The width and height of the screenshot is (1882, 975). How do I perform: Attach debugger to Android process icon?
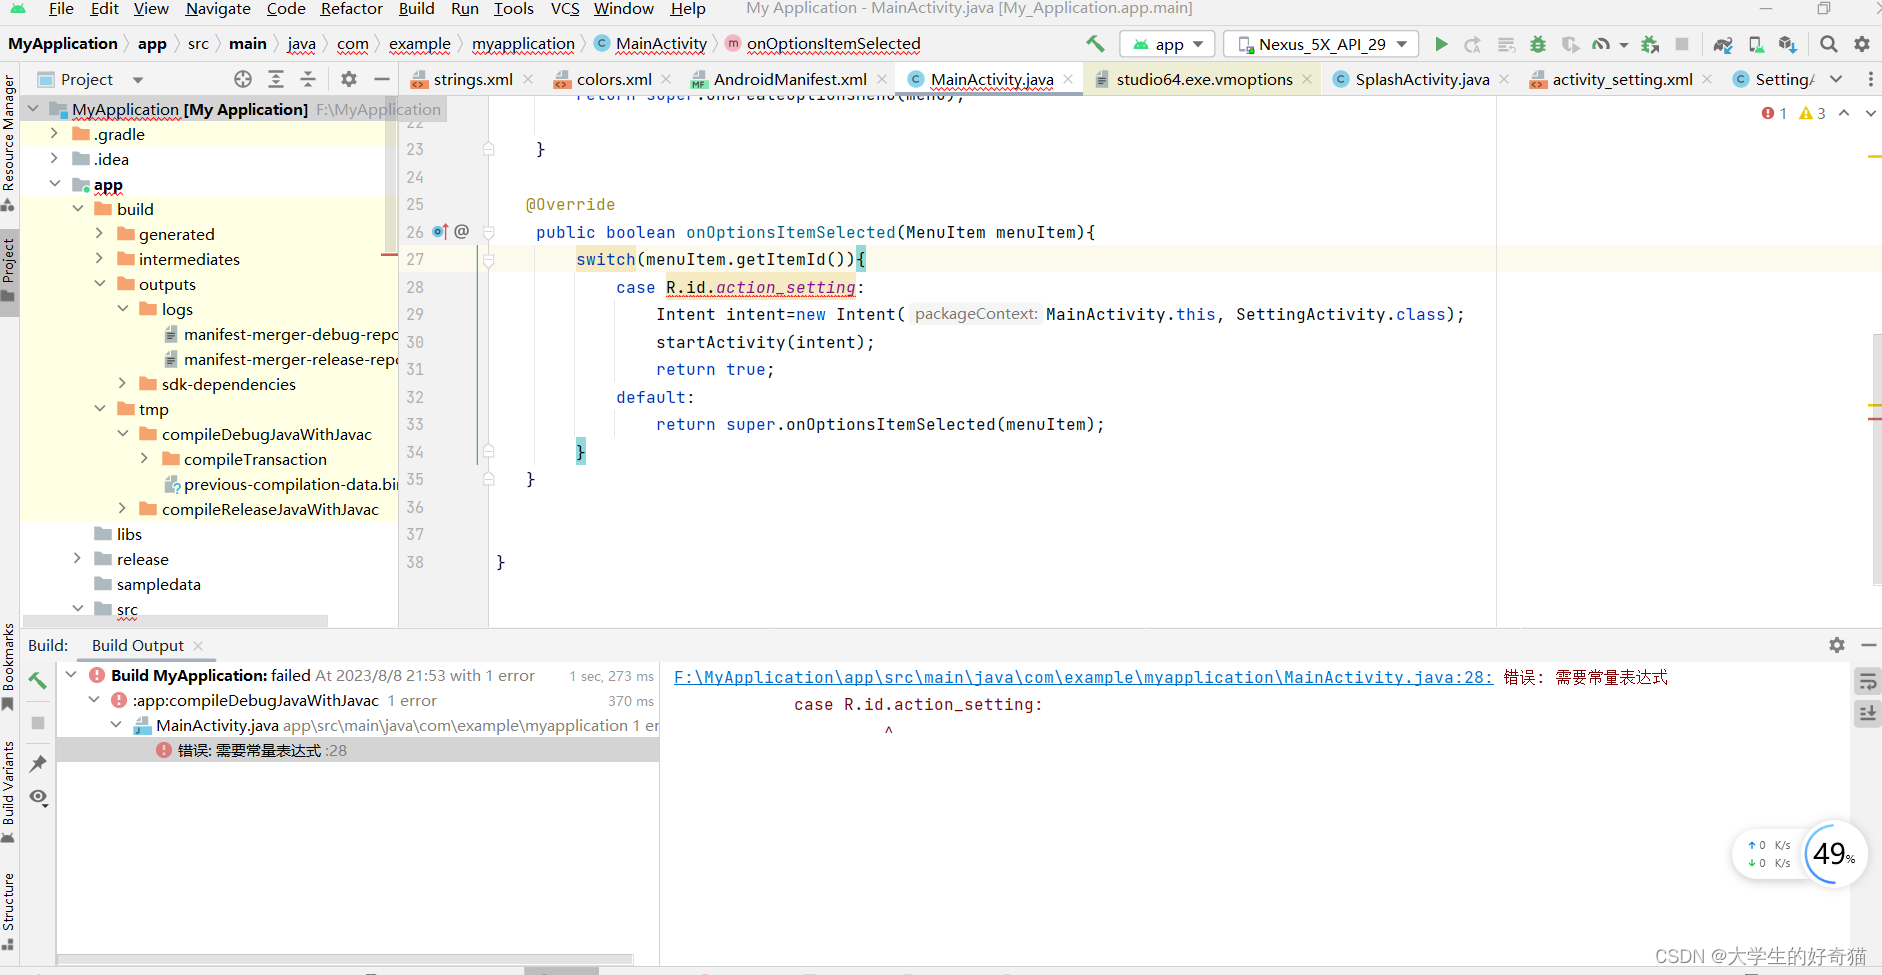(1650, 44)
